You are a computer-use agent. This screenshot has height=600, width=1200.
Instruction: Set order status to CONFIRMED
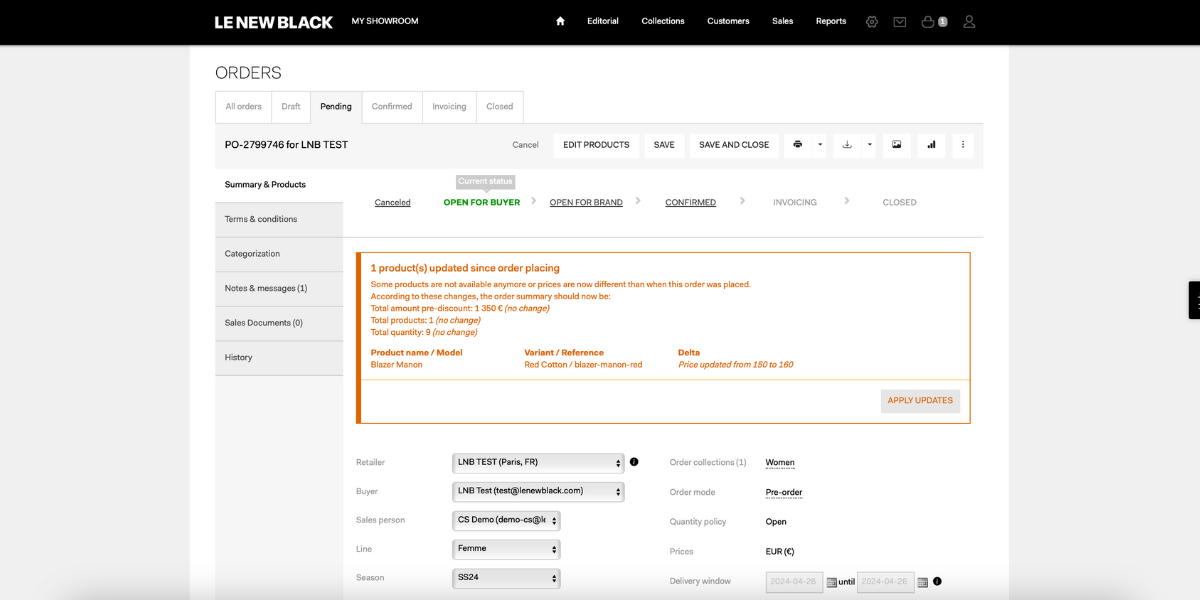pos(691,203)
